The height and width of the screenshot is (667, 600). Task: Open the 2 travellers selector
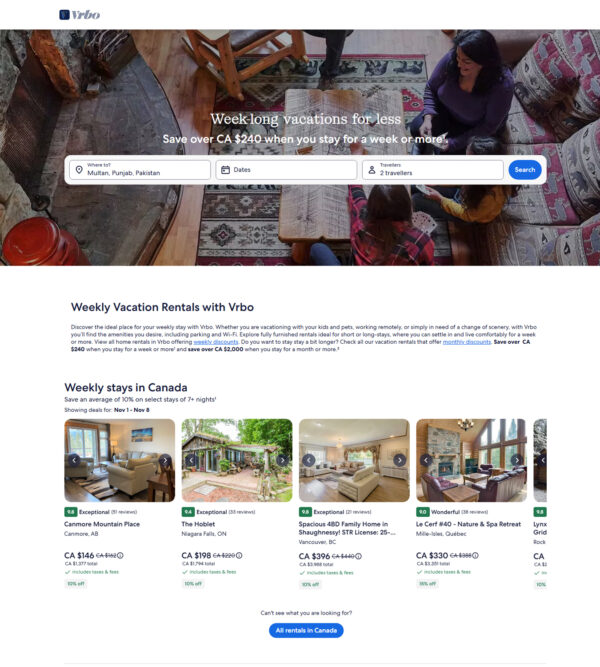click(433, 170)
